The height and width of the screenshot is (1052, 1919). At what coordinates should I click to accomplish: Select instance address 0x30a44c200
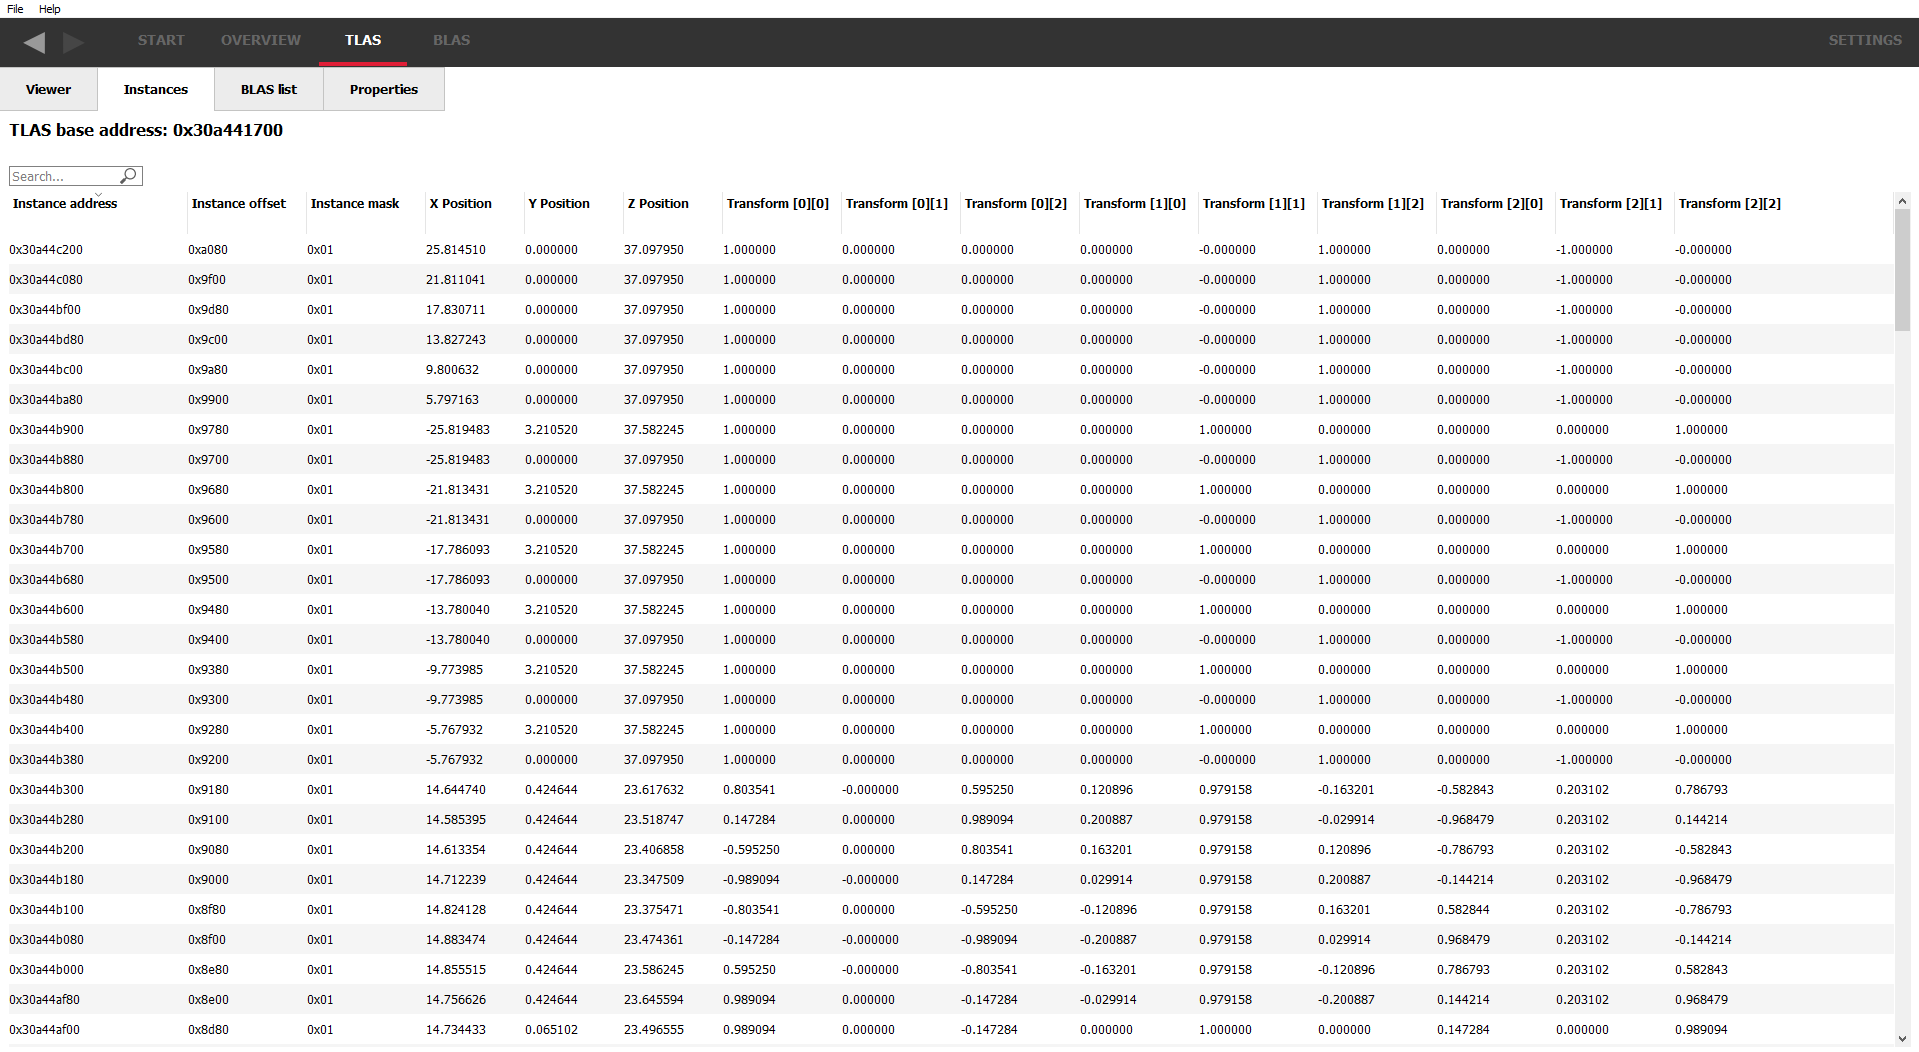point(46,250)
